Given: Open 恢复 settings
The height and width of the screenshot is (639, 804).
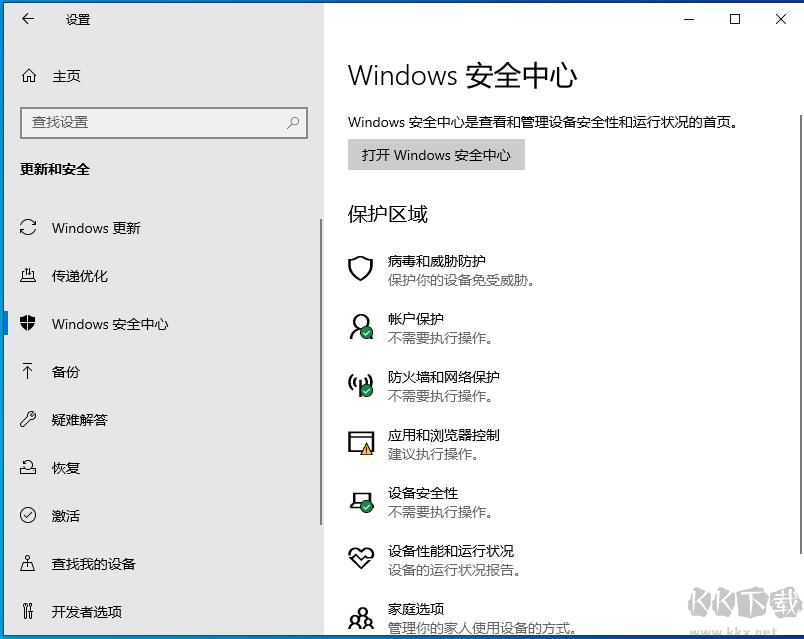Looking at the screenshot, I should click(x=66, y=468).
